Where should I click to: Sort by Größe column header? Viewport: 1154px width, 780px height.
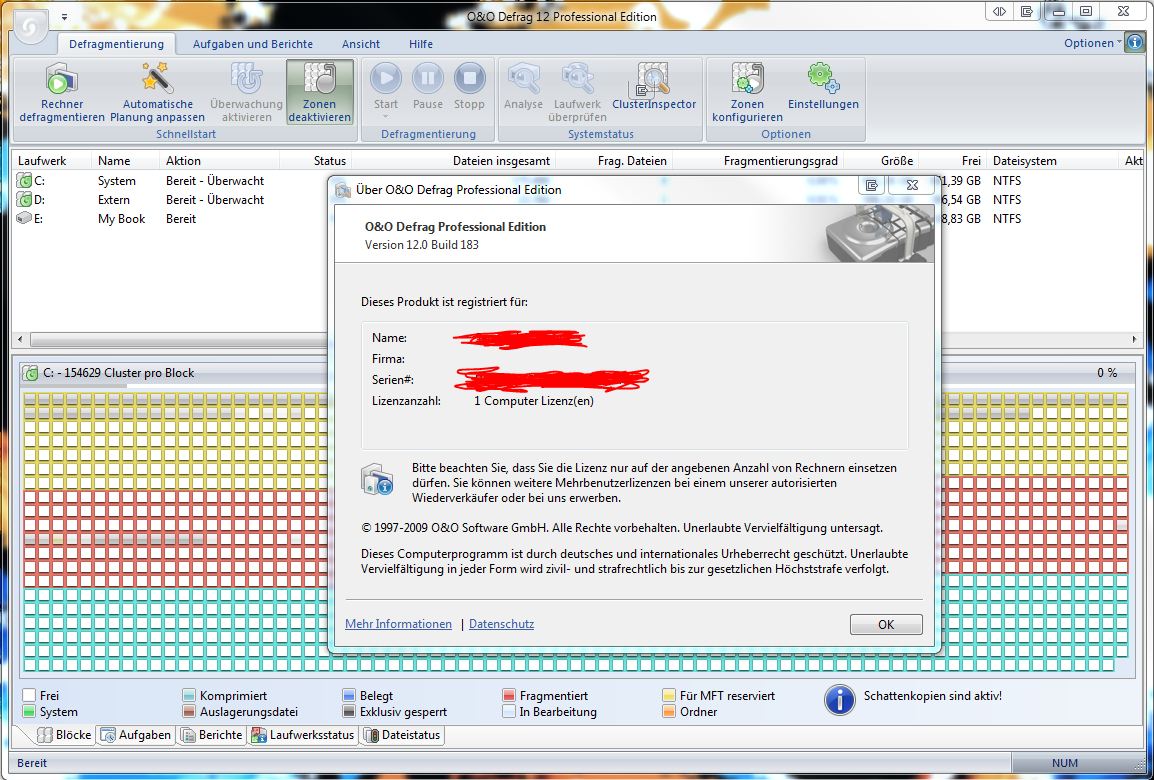tap(881, 160)
